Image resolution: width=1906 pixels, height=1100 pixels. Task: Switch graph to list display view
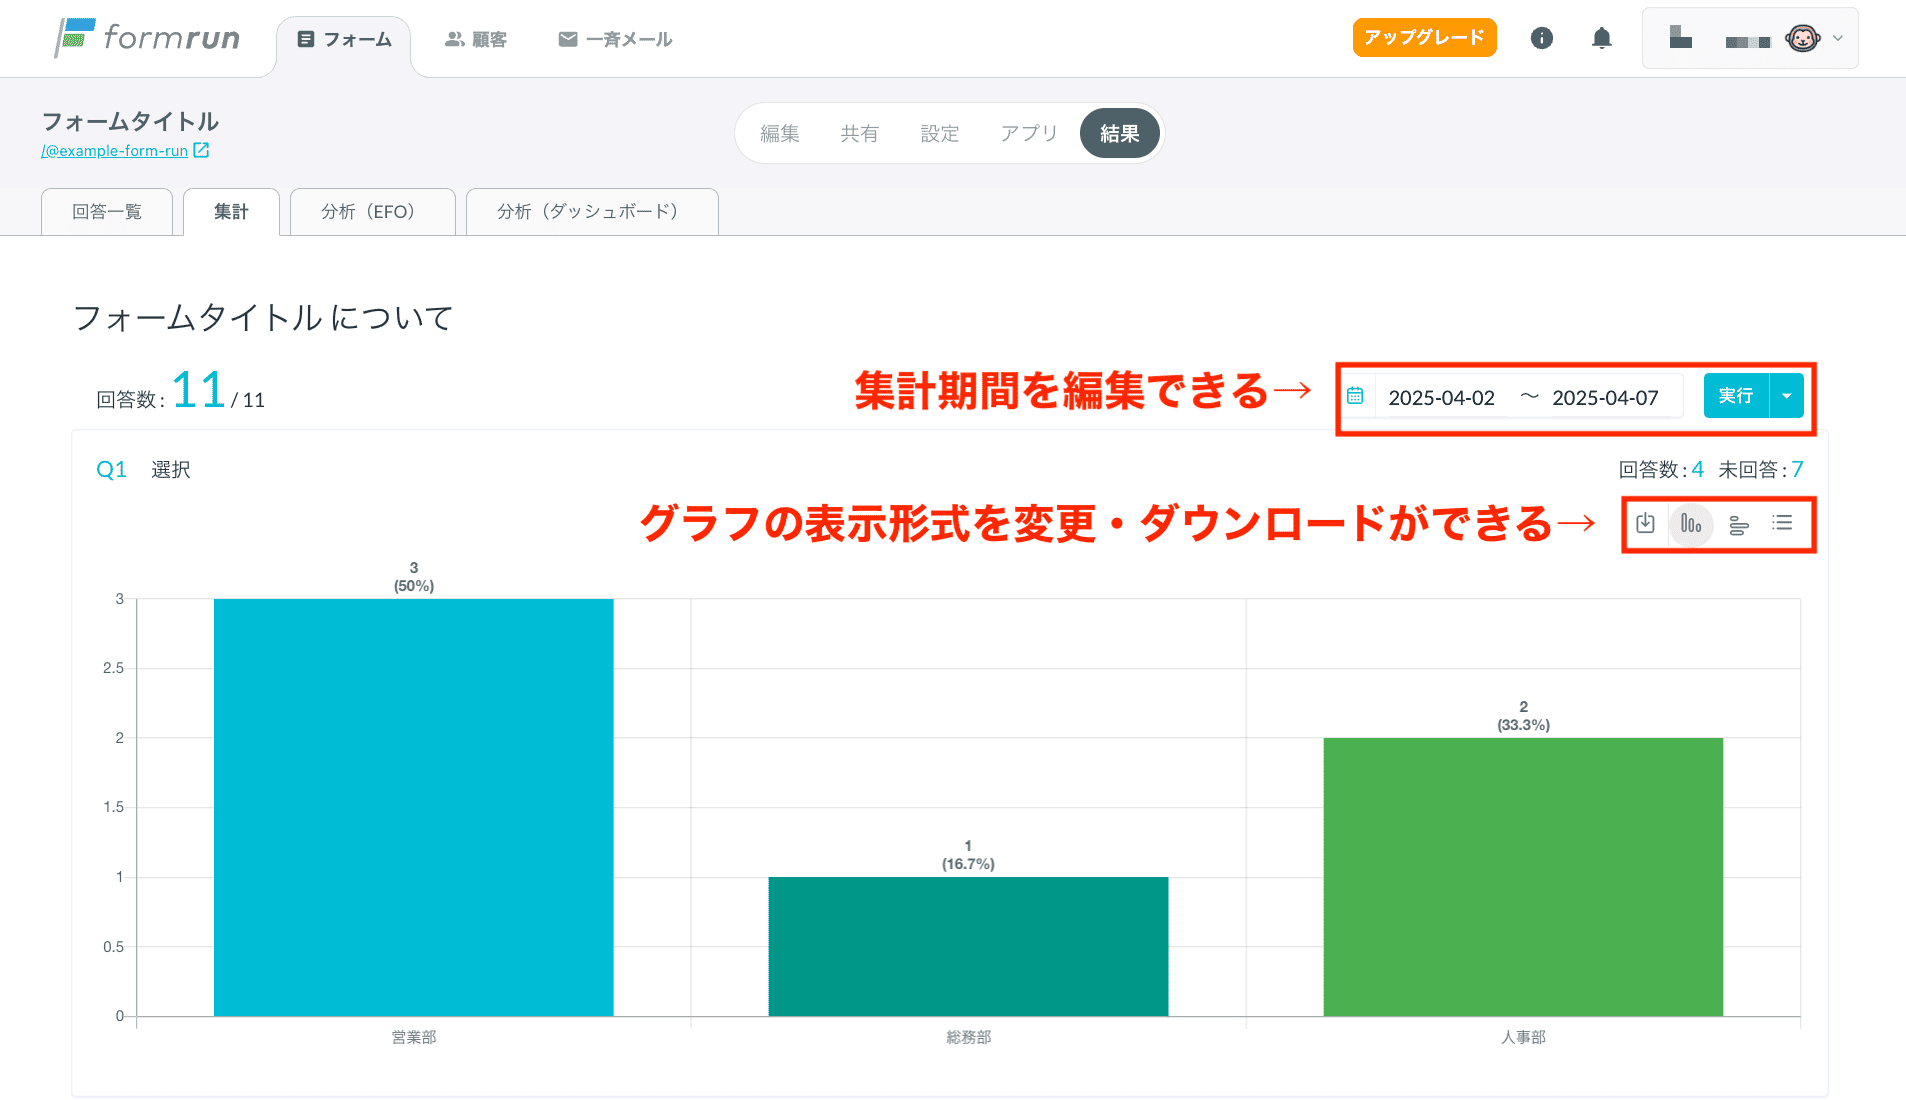1783,523
